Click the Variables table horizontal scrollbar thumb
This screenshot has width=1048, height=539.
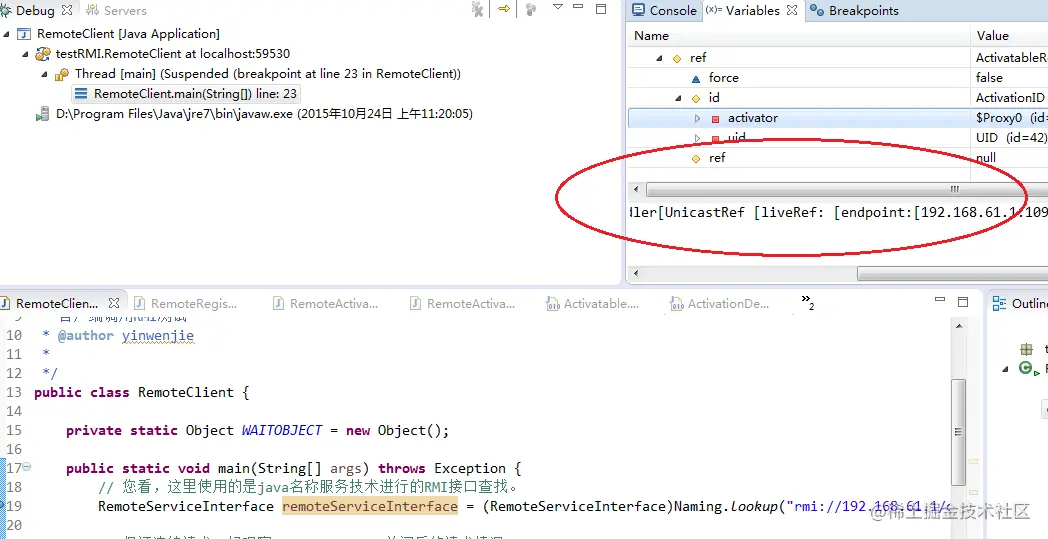coord(847,189)
